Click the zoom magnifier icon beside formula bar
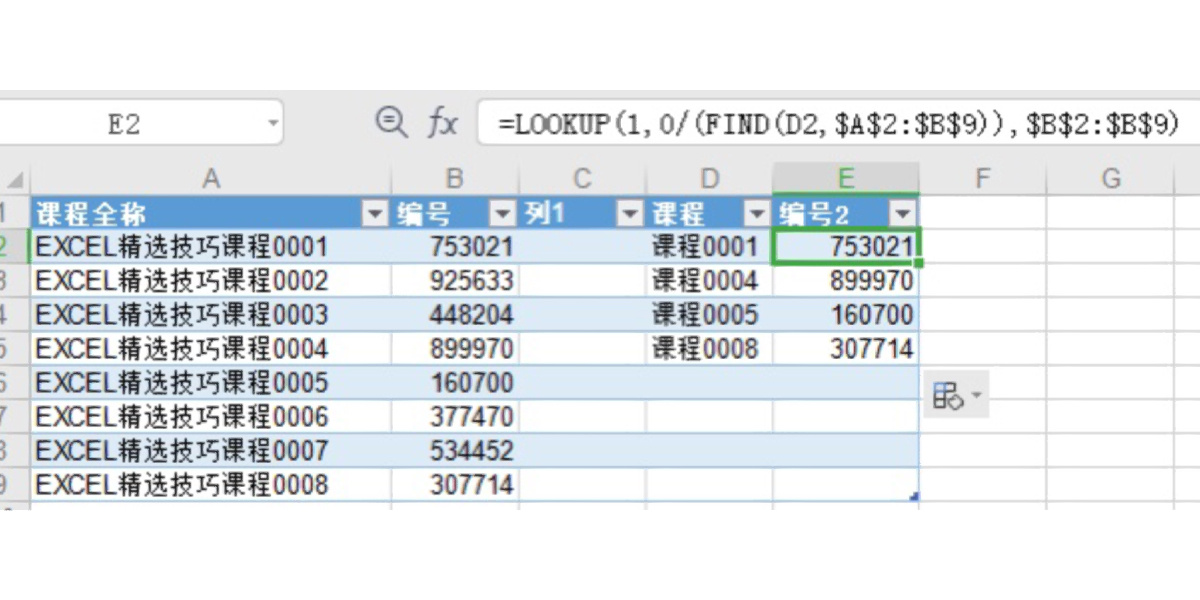Viewport: 1200px width, 600px height. (x=391, y=122)
